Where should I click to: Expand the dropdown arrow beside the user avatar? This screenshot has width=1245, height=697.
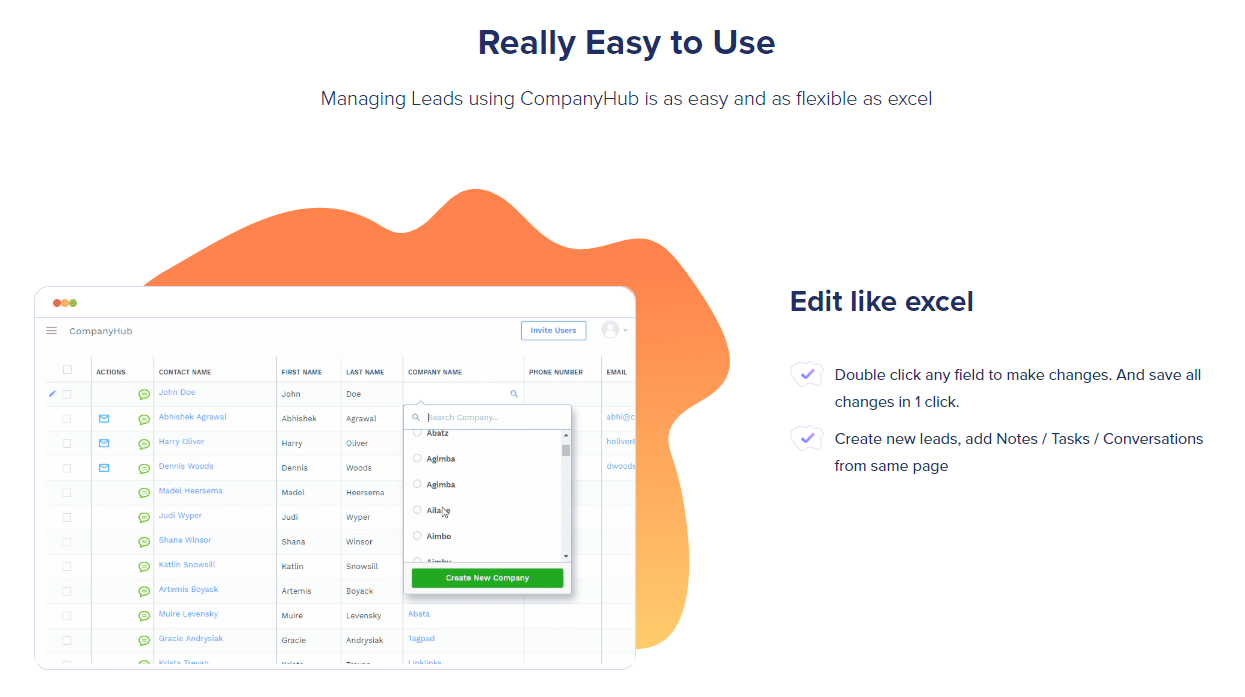click(626, 331)
